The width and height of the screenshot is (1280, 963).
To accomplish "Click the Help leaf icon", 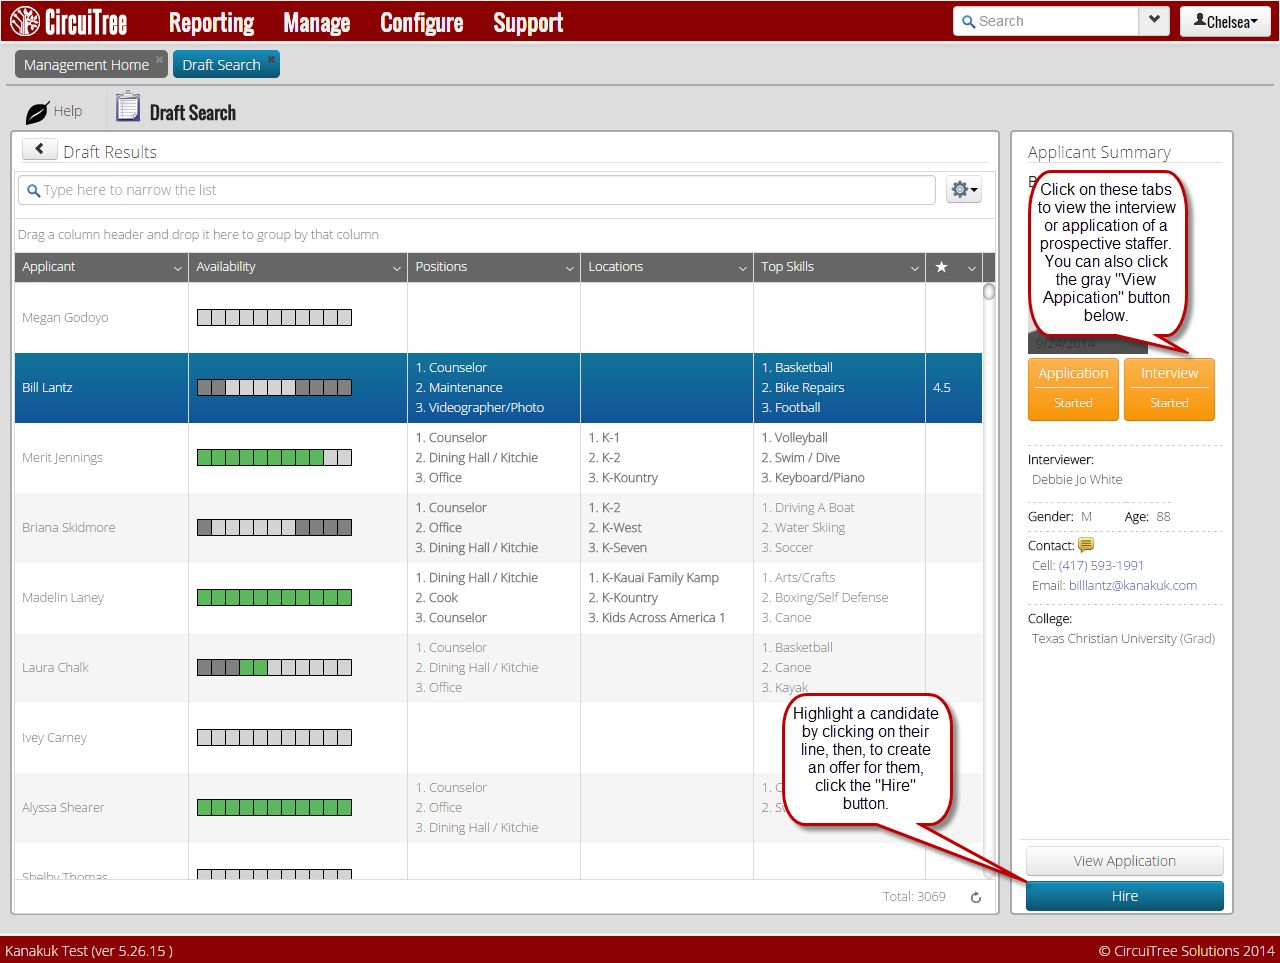I will 37,112.
